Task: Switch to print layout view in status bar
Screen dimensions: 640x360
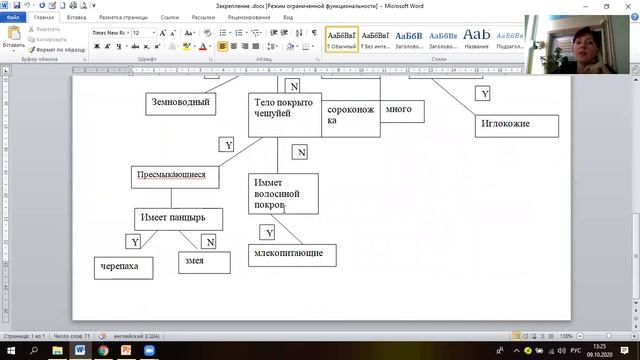Action: coord(517,336)
